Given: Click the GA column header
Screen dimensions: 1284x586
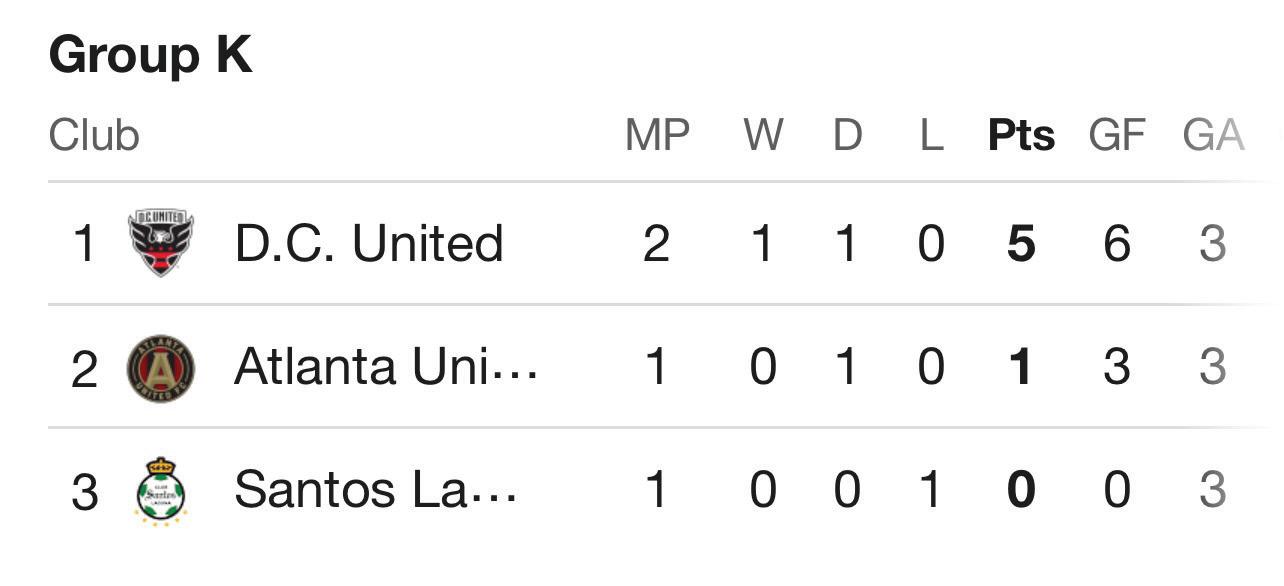Looking at the screenshot, I should tap(1213, 135).
